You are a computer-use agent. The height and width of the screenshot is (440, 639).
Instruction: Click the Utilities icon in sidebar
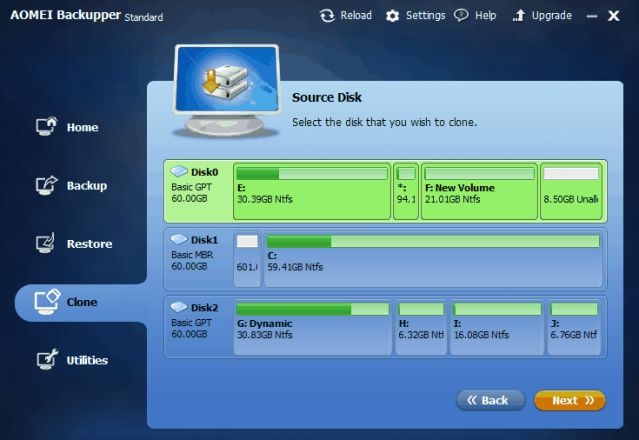46,359
